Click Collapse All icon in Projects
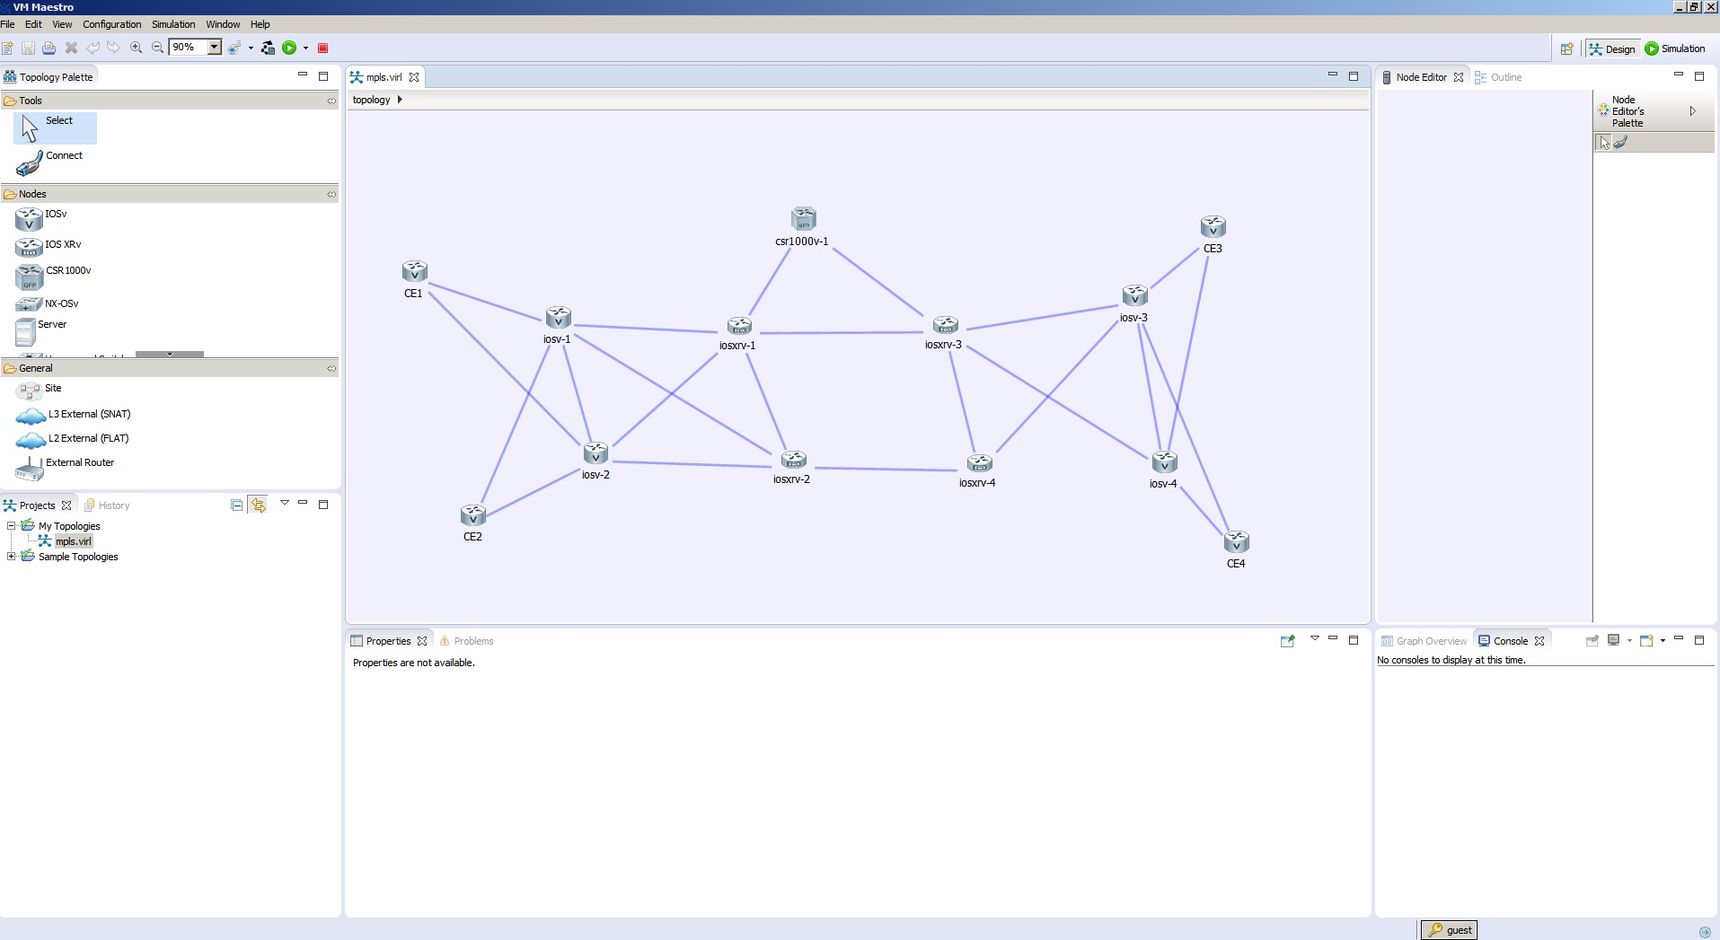Screen dimensions: 1720x940 236,505
